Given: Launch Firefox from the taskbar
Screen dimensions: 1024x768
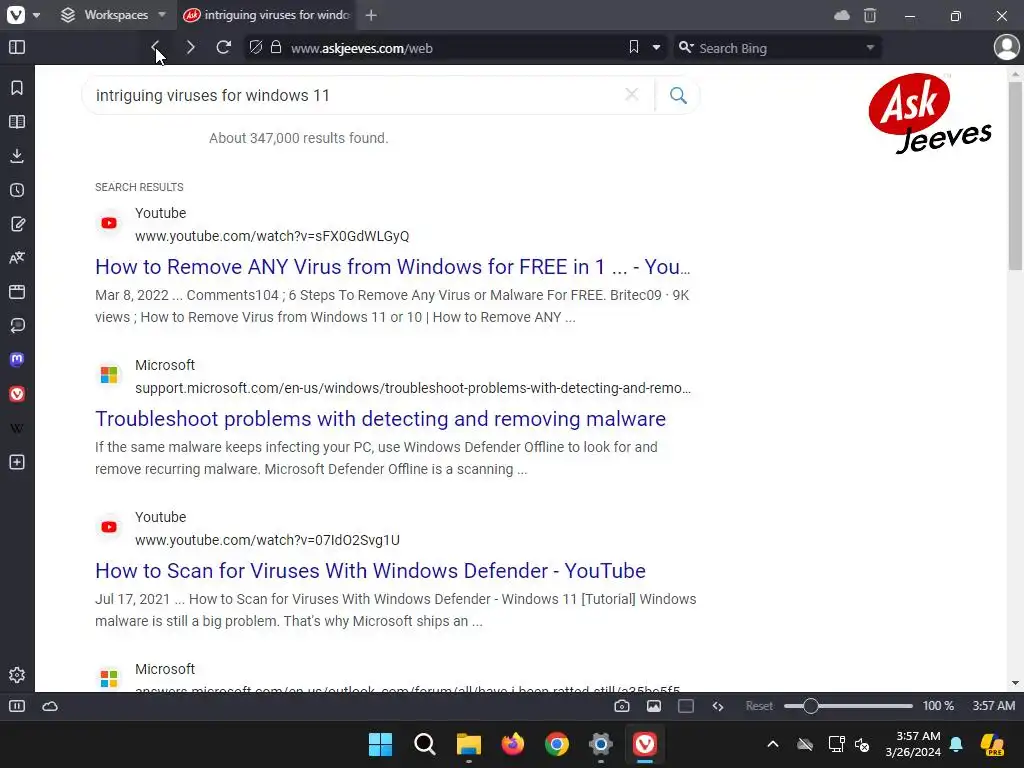Looking at the screenshot, I should [513, 744].
